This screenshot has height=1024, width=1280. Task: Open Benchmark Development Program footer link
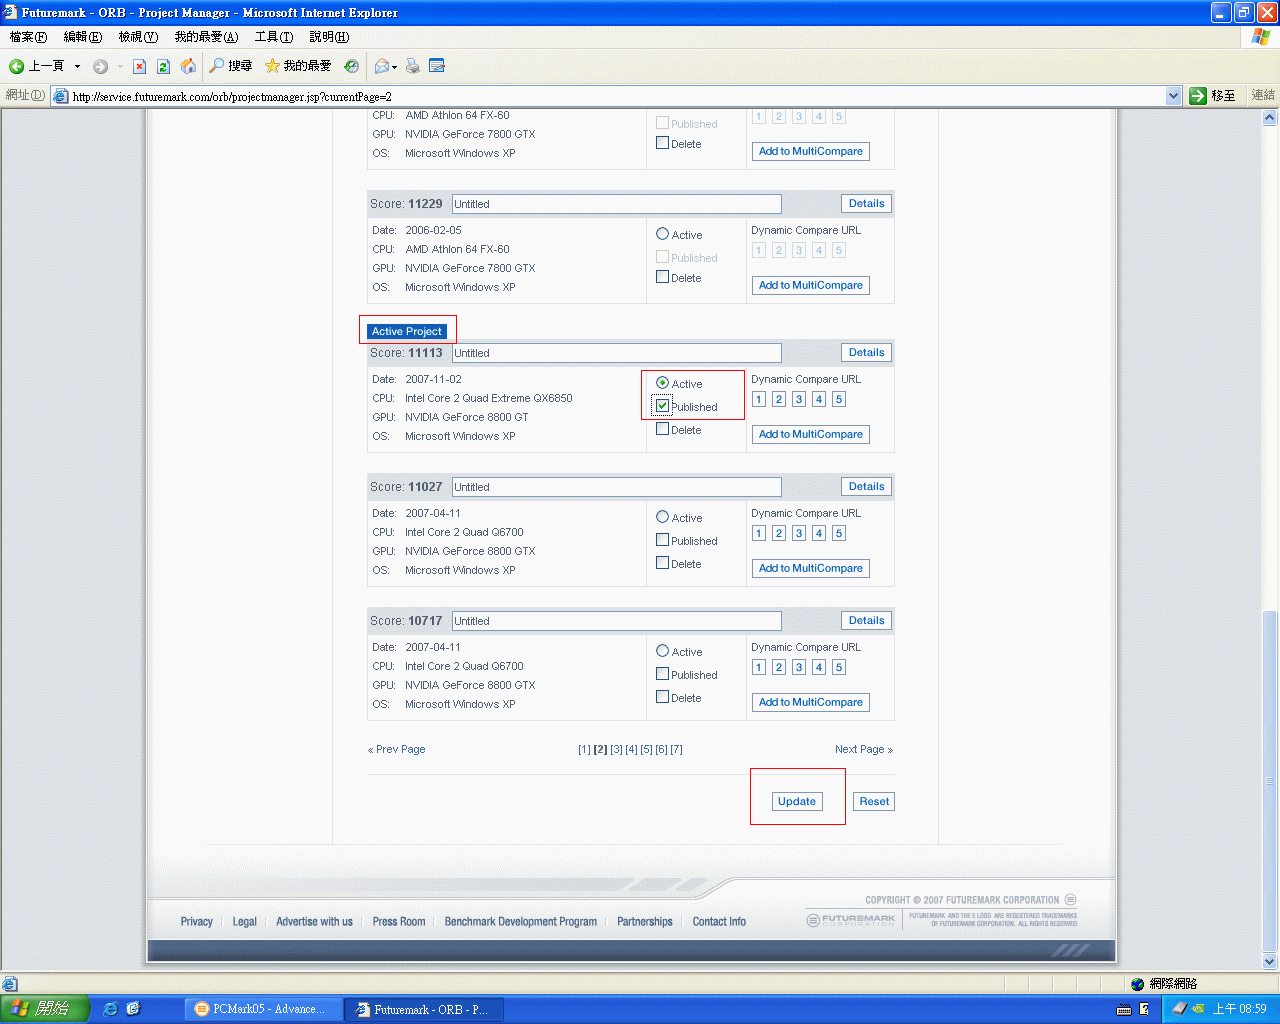[521, 922]
